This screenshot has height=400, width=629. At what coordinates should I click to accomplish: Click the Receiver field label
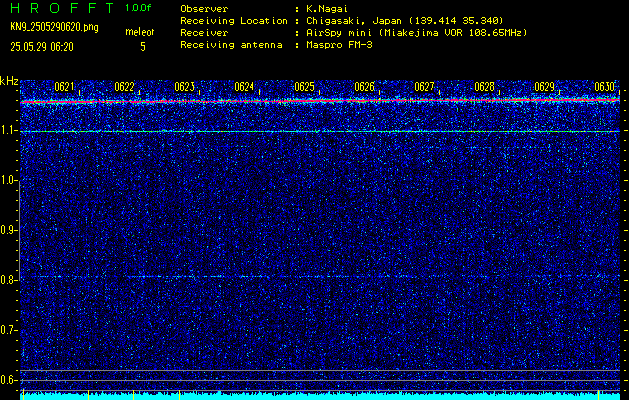[x=204, y=33]
